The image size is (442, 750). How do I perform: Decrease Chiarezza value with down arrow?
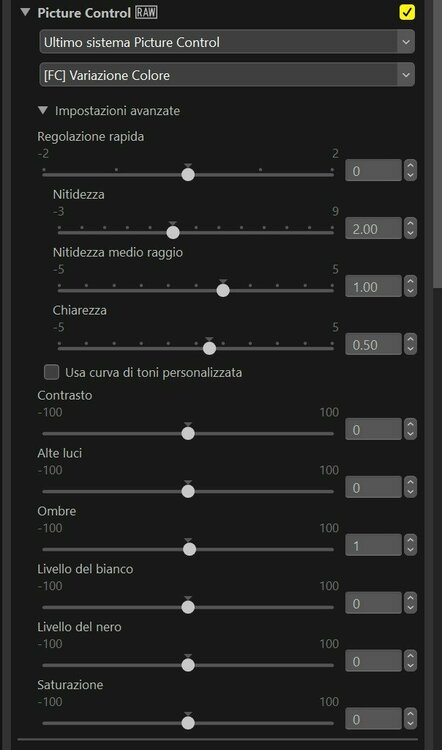click(x=410, y=349)
